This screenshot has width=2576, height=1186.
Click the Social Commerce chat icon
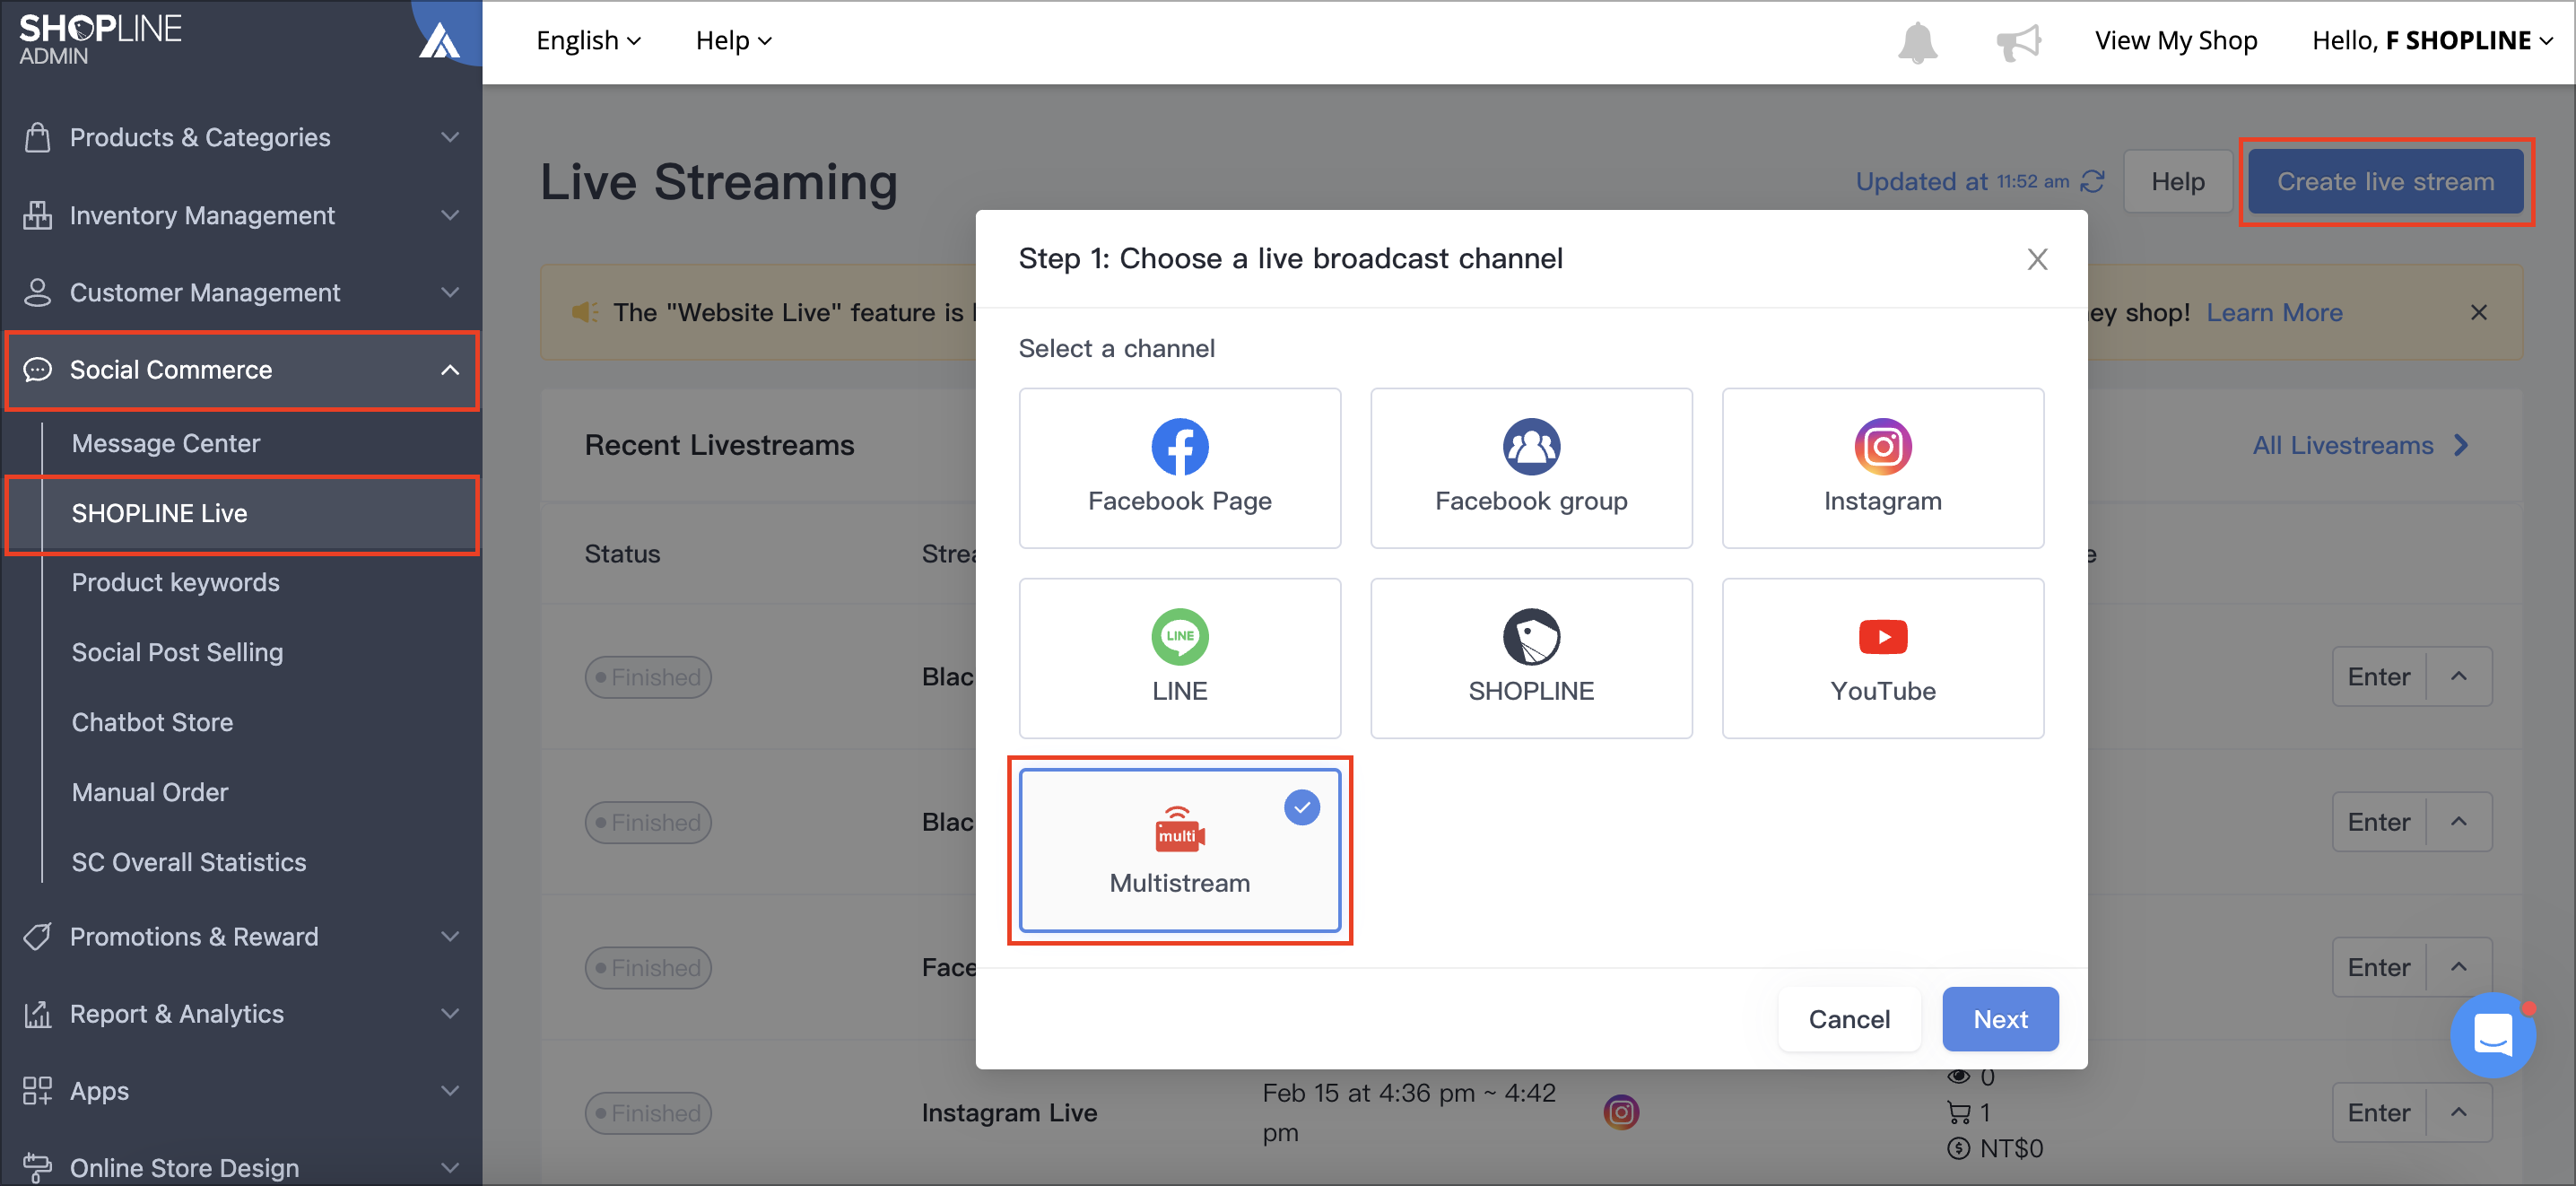(x=37, y=370)
